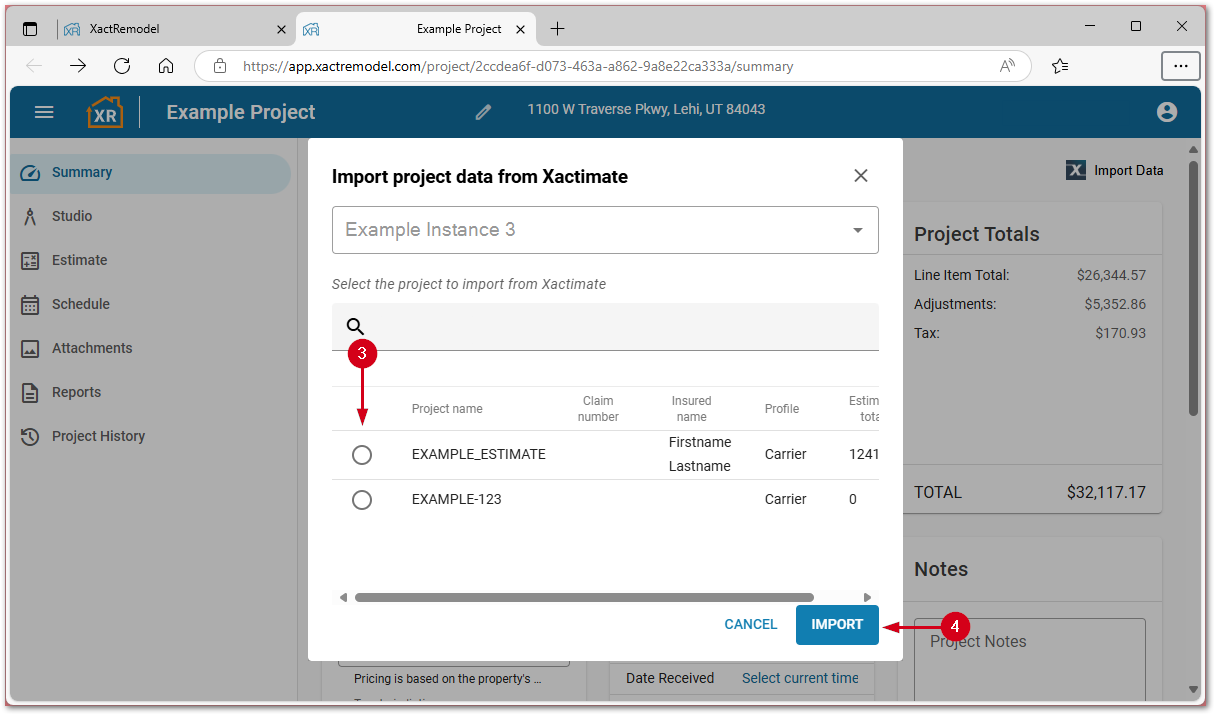1215x715 pixels.
Task: Click the IMPORT button
Action: click(837, 625)
